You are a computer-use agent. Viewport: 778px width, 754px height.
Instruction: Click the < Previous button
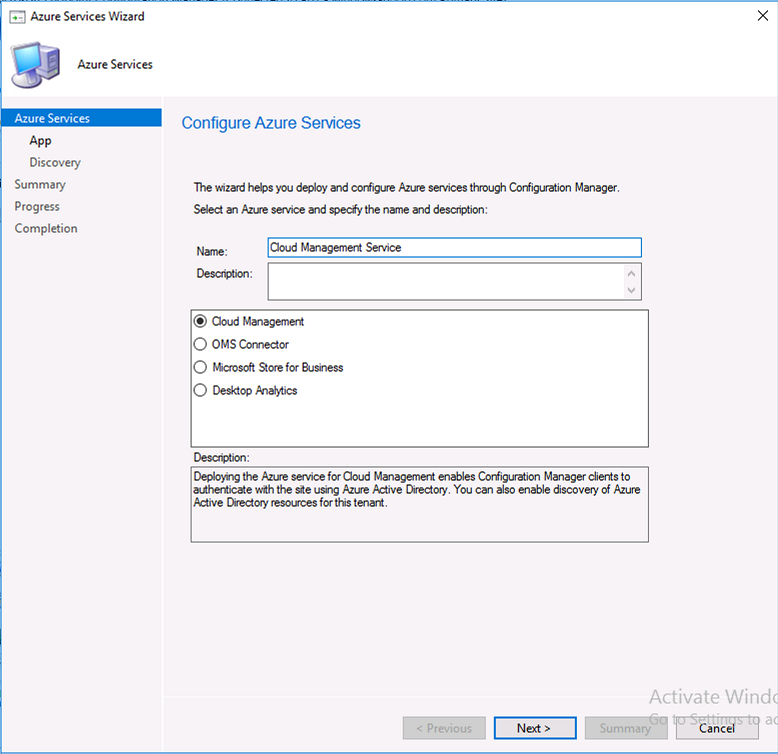(x=444, y=728)
